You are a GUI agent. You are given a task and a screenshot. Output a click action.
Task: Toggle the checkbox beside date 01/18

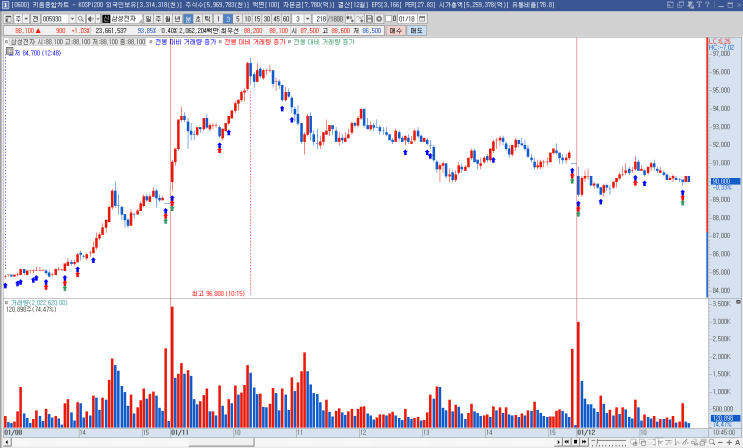click(x=388, y=19)
